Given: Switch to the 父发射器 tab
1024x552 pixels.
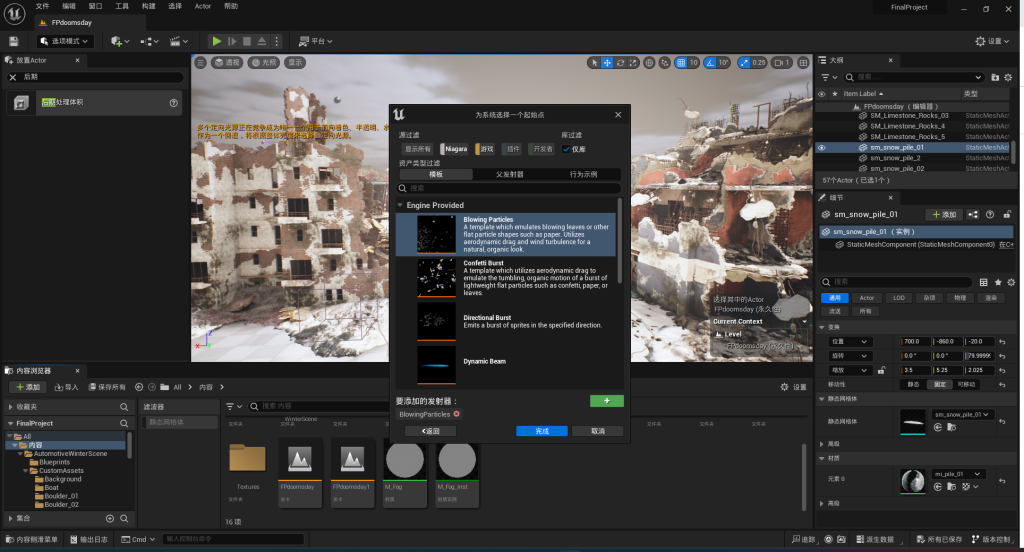Looking at the screenshot, I should click(509, 174).
